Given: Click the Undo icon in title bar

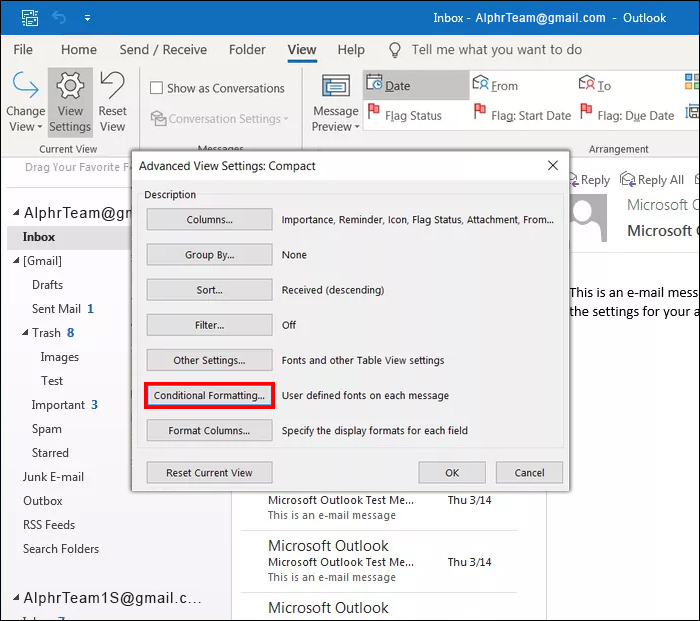Looking at the screenshot, I should point(58,18).
